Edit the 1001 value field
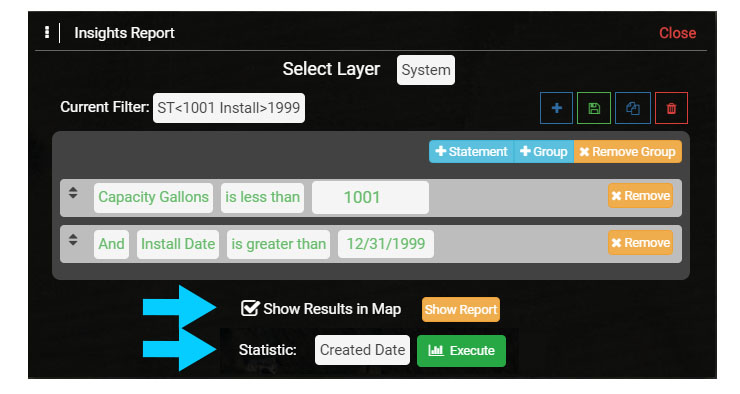The height and width of the screenshot is (394, 740). pos(370,197)
